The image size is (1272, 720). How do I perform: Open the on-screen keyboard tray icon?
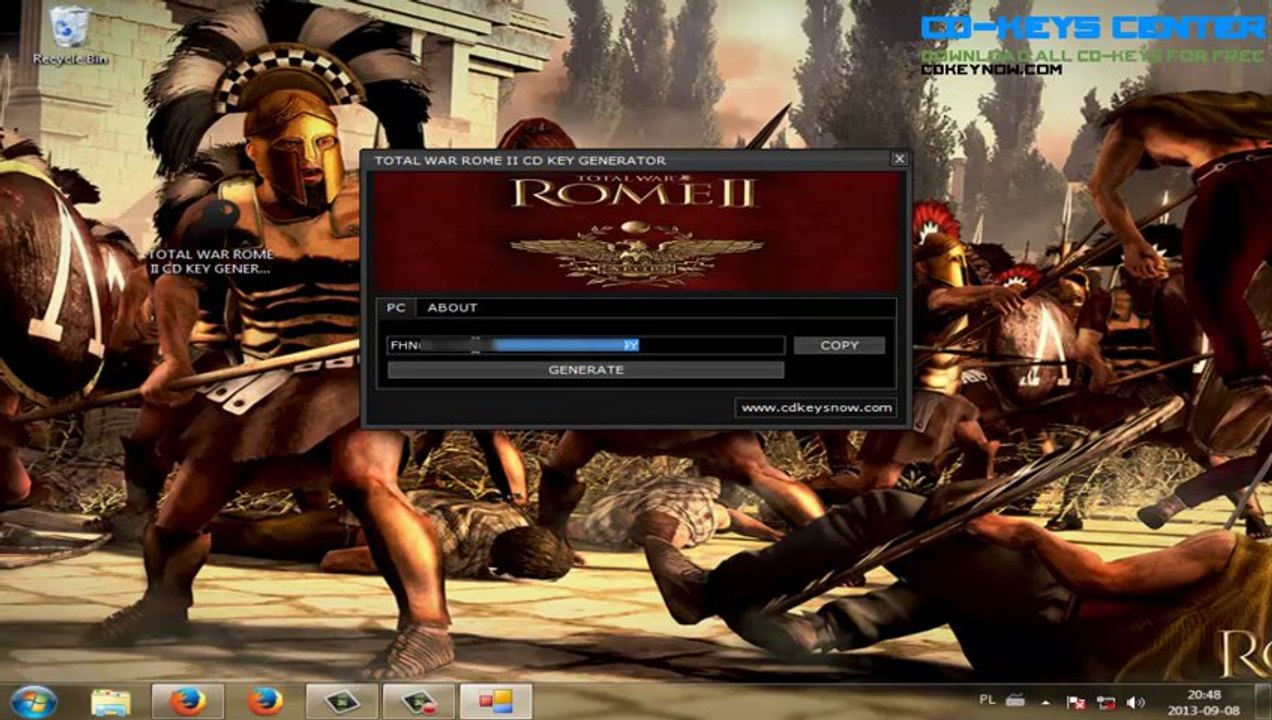(1015, 702)
